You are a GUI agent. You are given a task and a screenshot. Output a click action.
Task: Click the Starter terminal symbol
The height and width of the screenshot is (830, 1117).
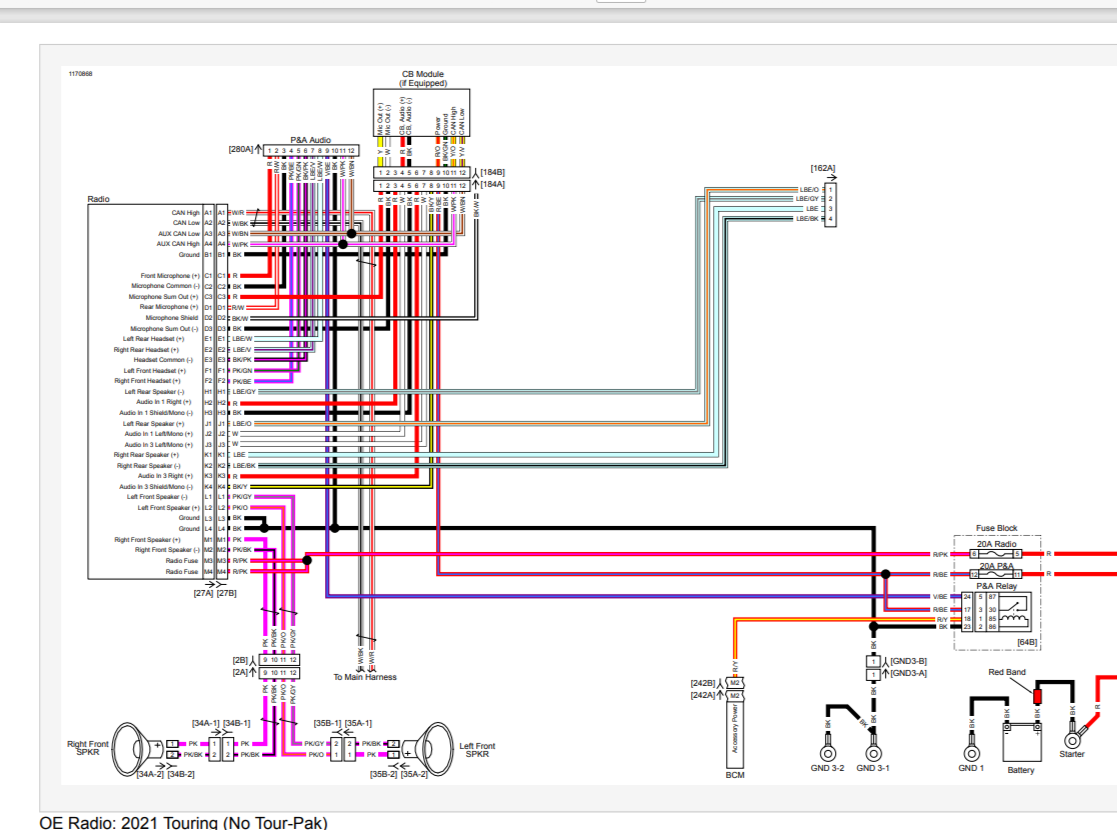tap(1073, 739)
